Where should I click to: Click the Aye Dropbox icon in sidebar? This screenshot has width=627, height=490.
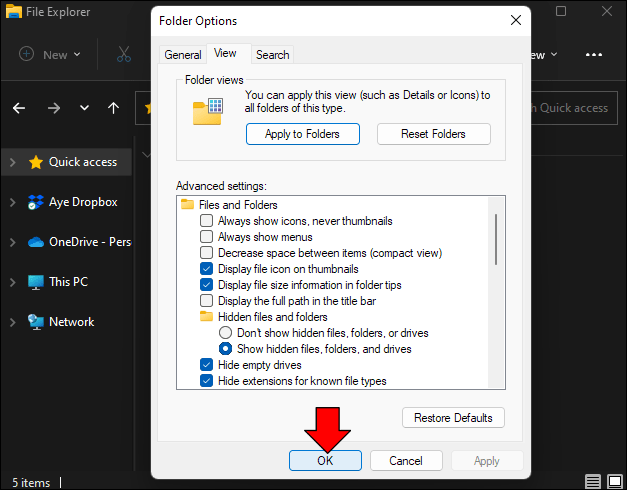pyautogui.click(x=36, y=202)
